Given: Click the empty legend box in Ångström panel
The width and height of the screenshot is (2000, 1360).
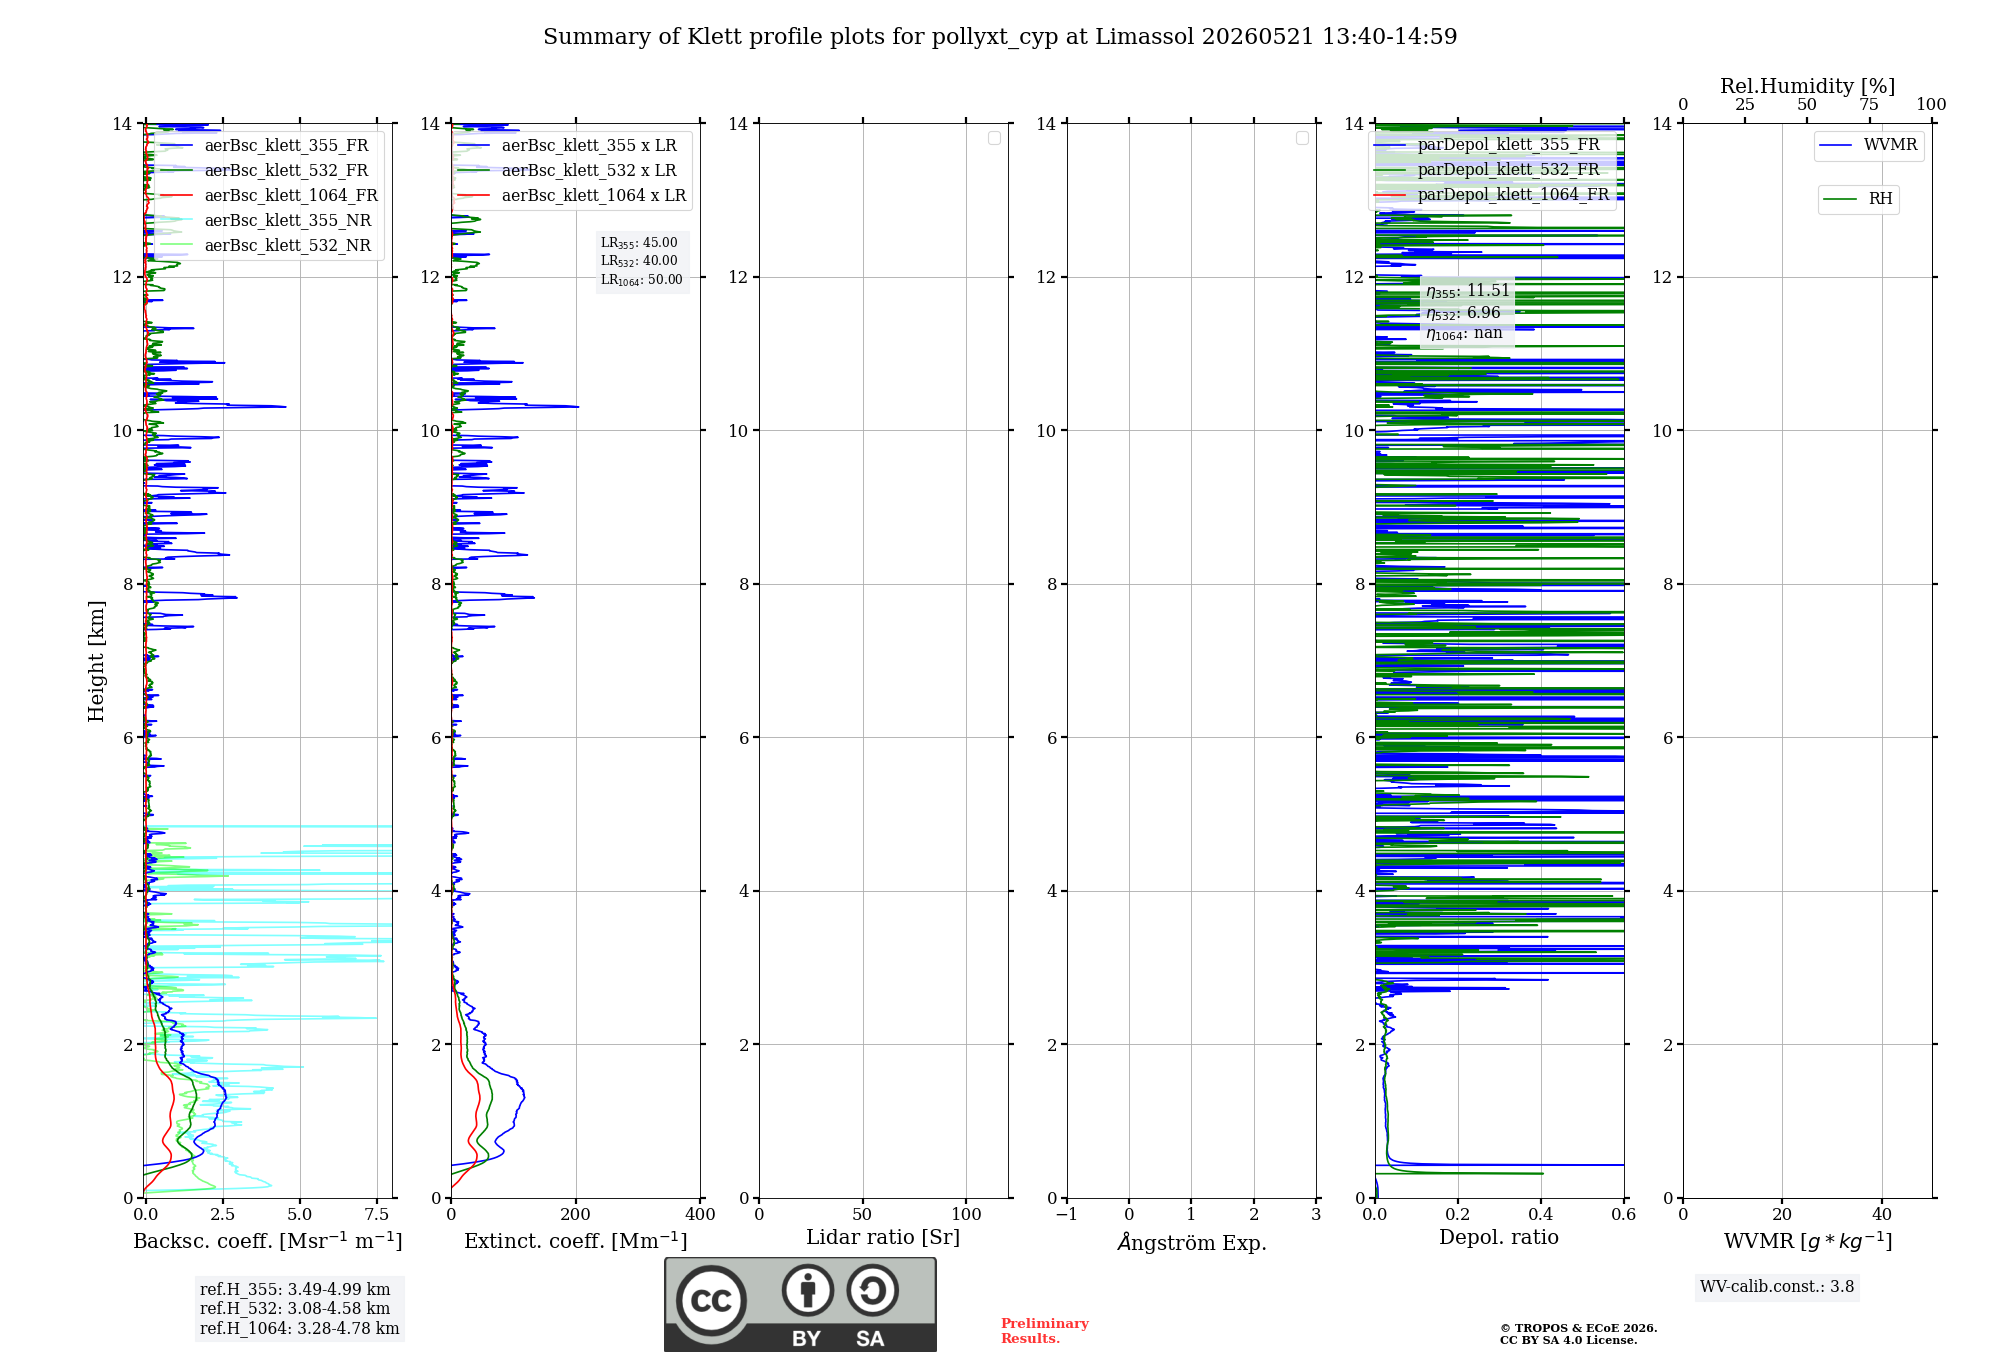Looking at the screenshot, I should (1302, 138).
